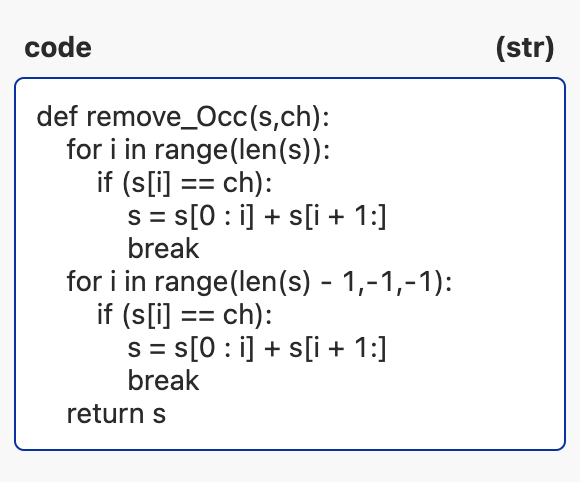Click the second "s = s[0 : i] + s[i + 1:]" line

(257, 348)
